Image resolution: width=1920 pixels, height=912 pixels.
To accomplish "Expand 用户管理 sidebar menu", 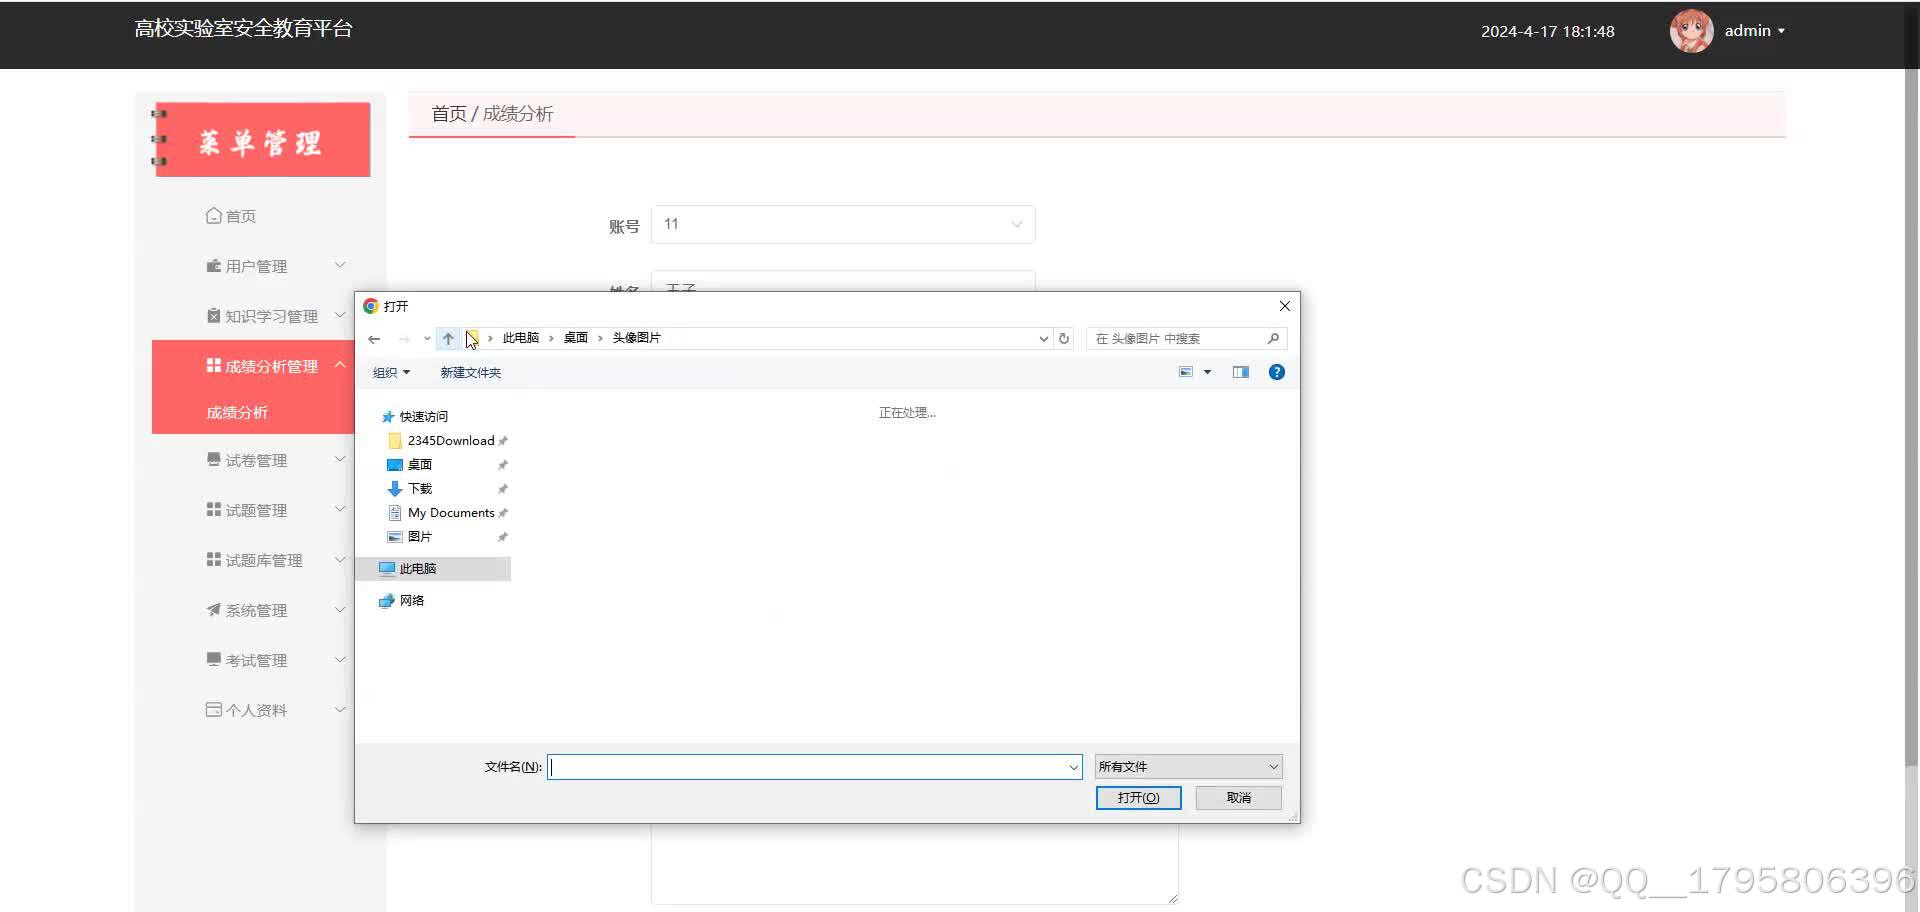I will click(x=270, y=266).
